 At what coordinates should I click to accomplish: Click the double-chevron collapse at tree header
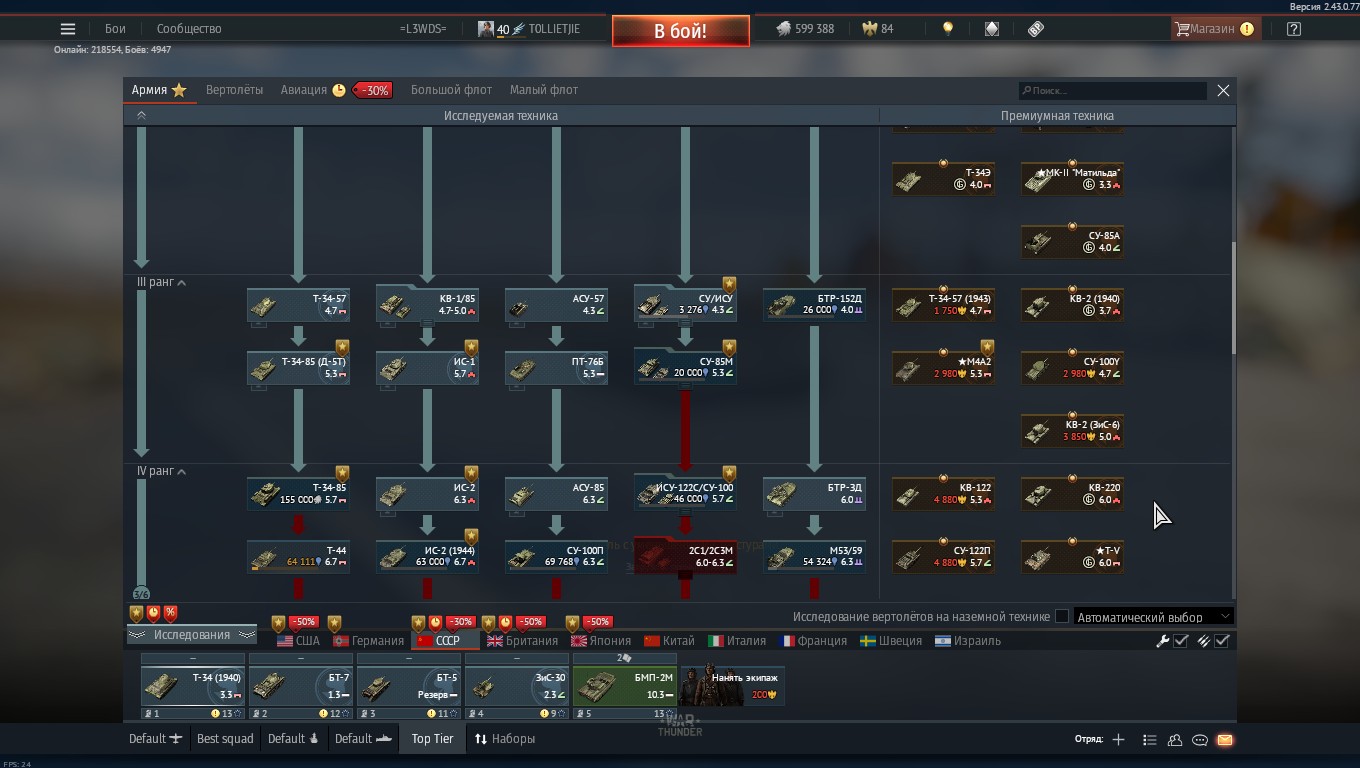click(141, 116)
